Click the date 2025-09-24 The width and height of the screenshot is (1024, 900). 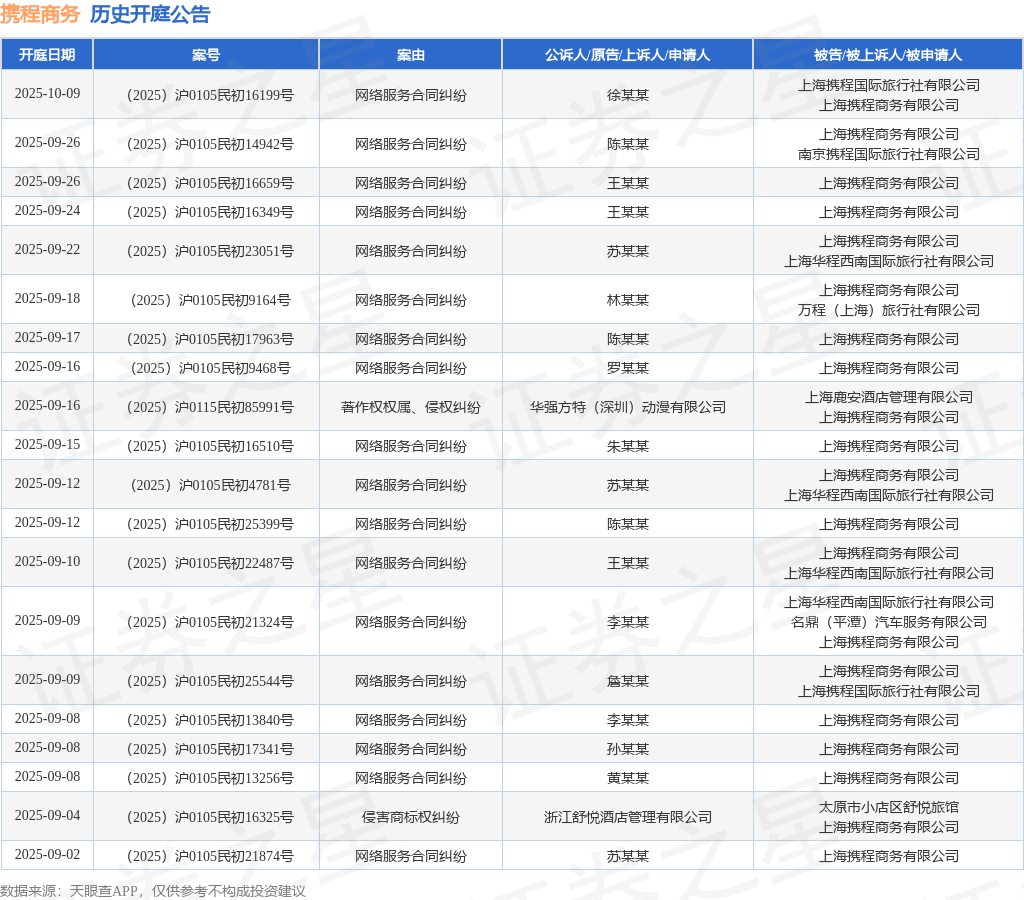pos(48,210)
